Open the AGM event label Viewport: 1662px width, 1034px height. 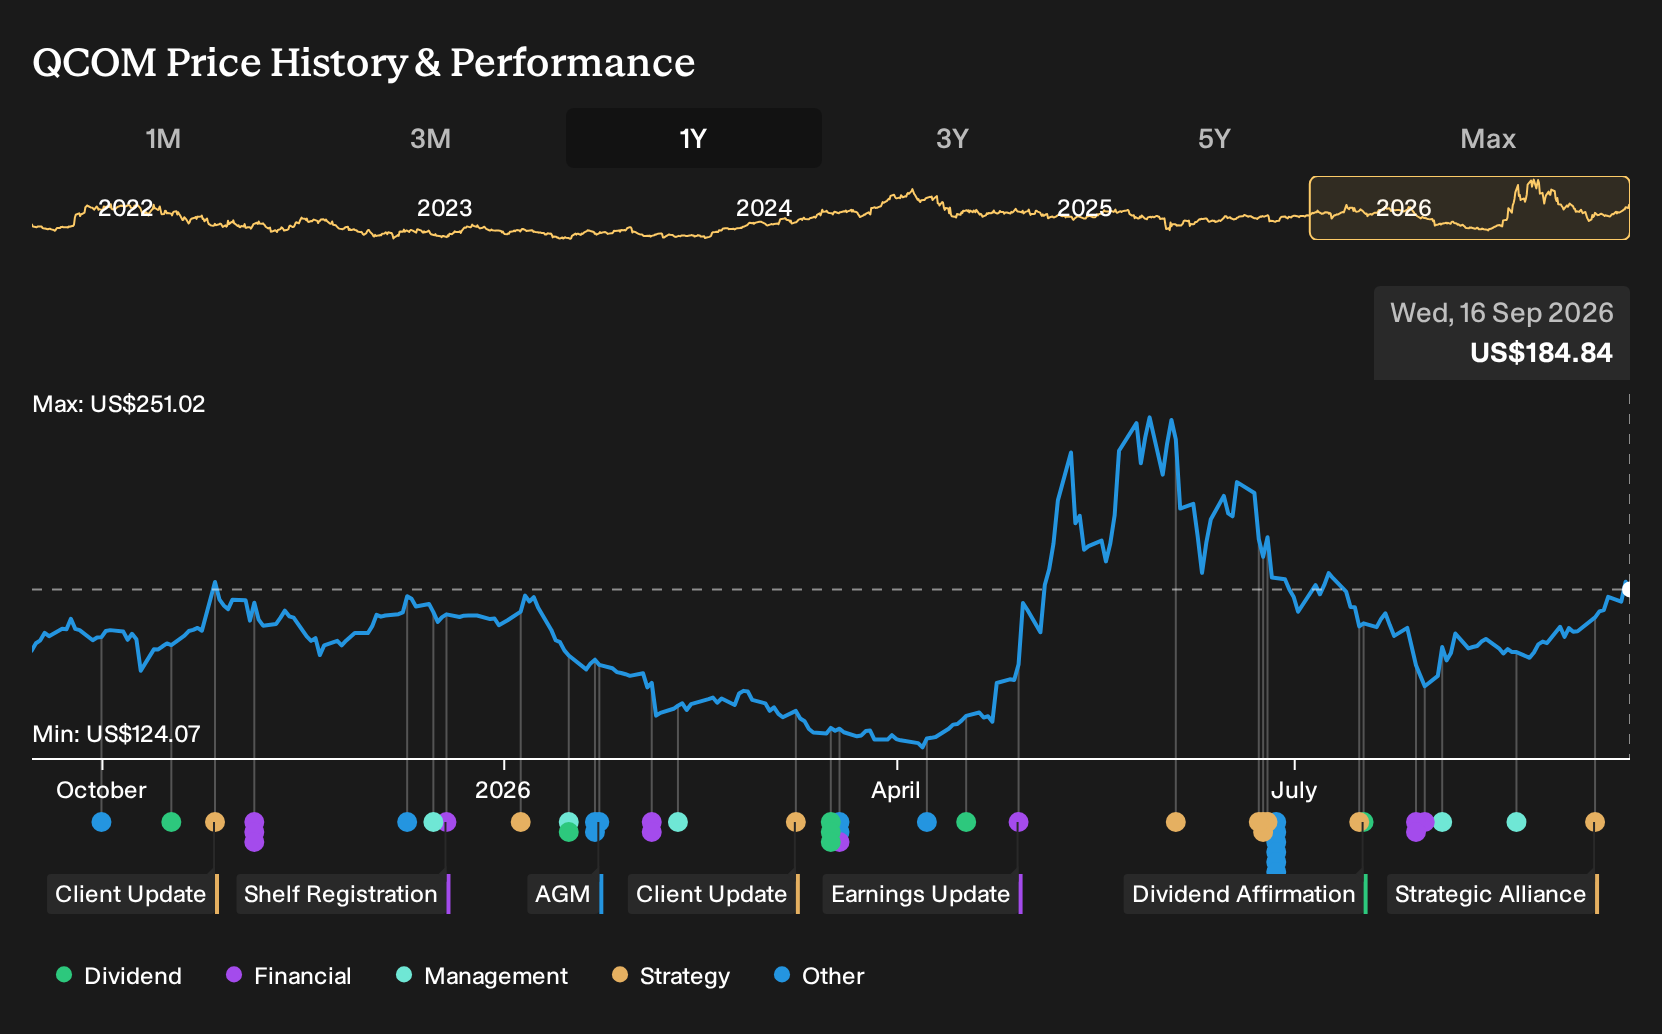click(x=565, y=894)
